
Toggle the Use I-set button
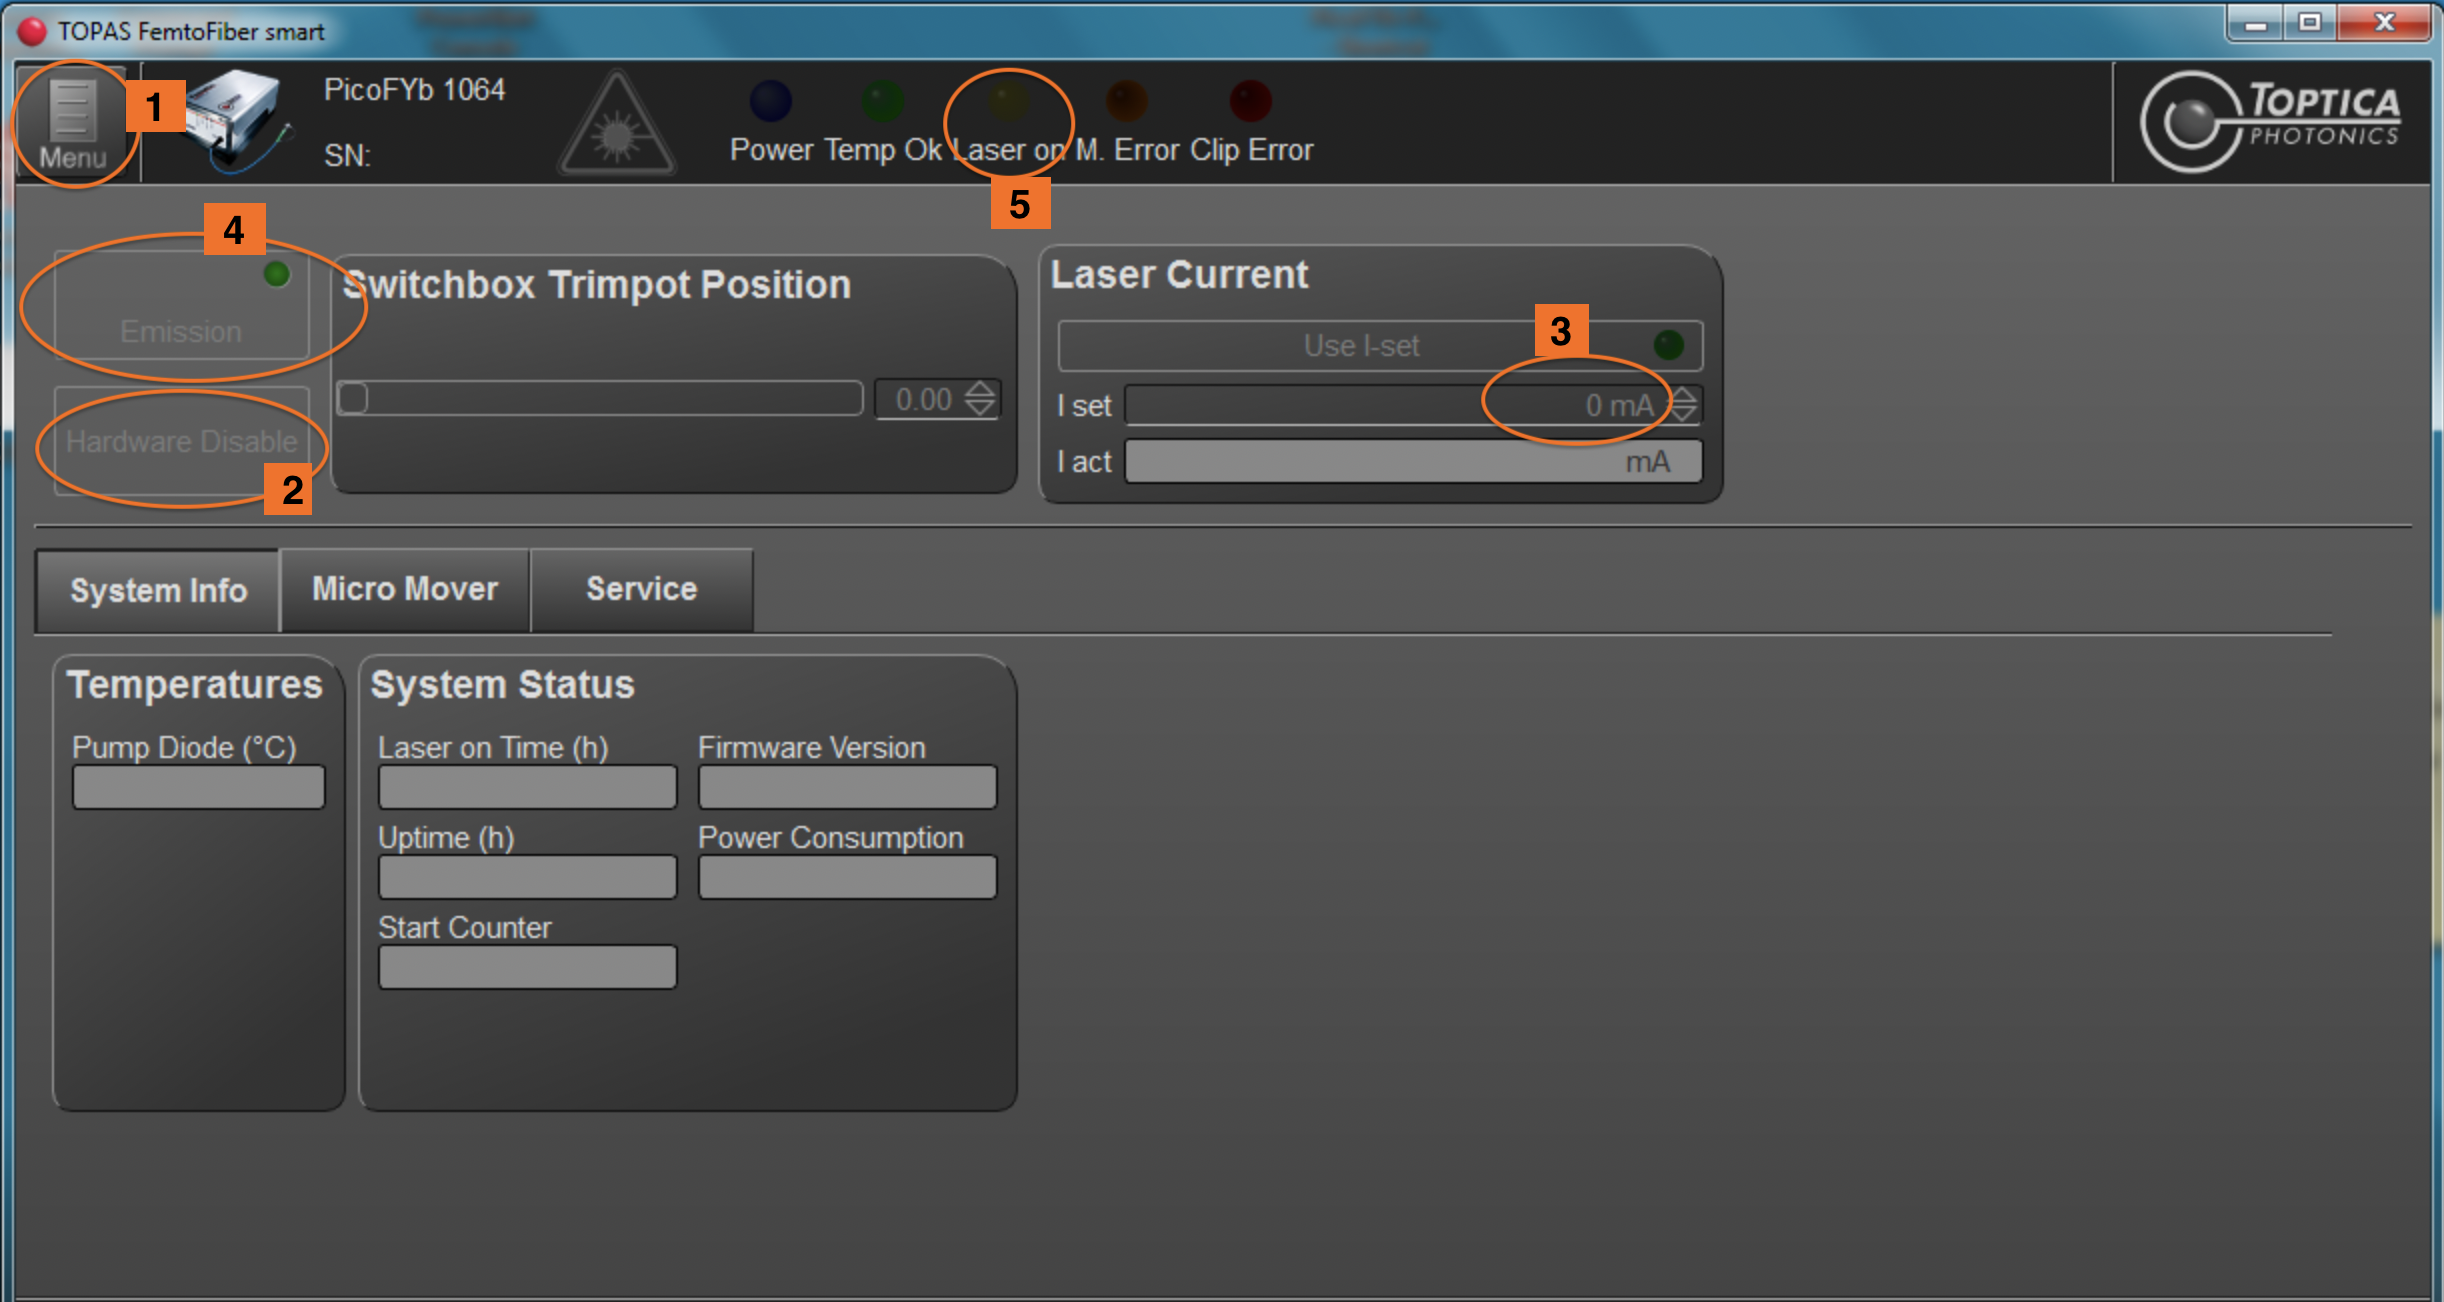[x=1380, y=346]
